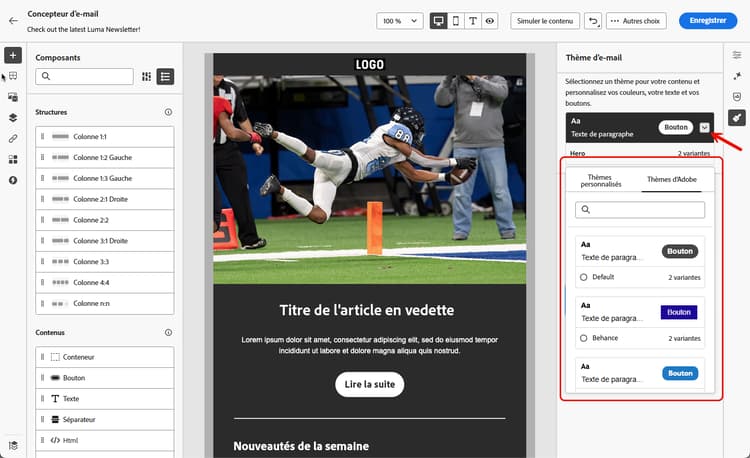
Task: Show info about Structures
Action: pos(168,112)
